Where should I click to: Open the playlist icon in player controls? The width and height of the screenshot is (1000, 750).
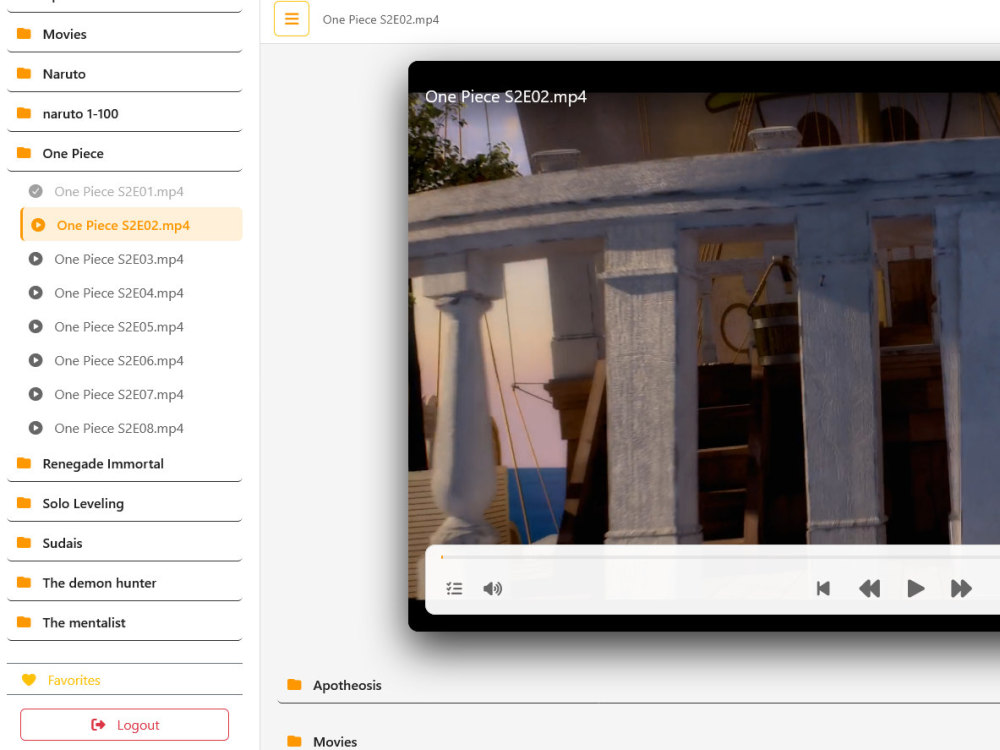point(454,588)
